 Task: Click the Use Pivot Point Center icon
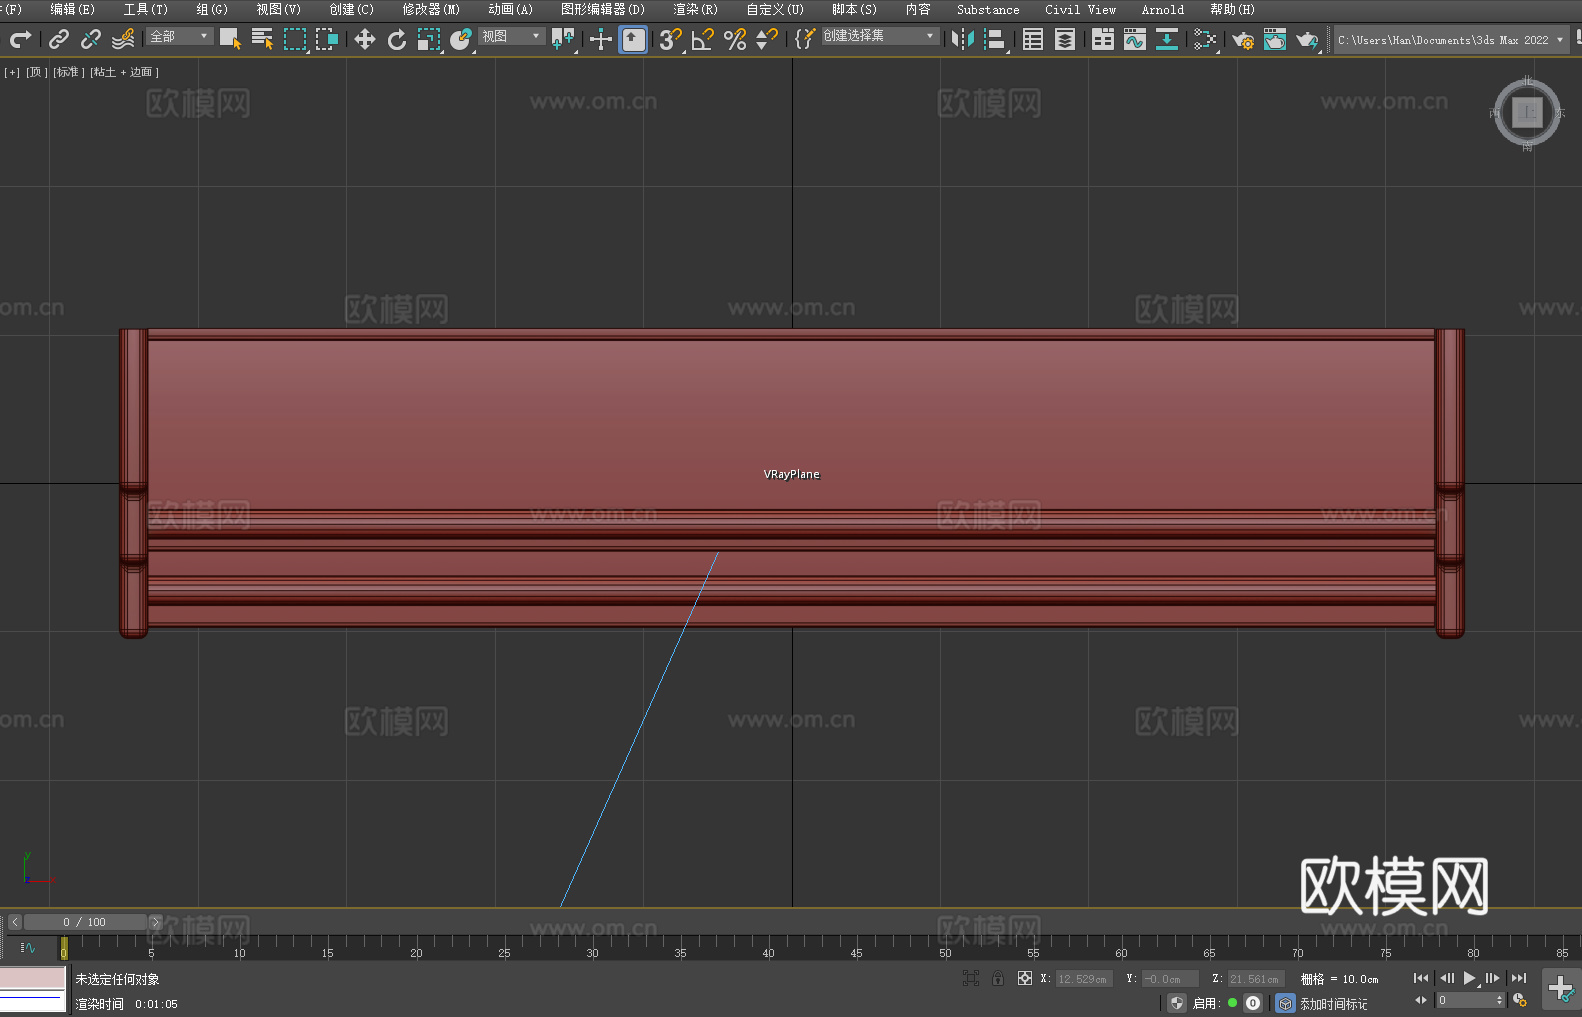point(563,39)
